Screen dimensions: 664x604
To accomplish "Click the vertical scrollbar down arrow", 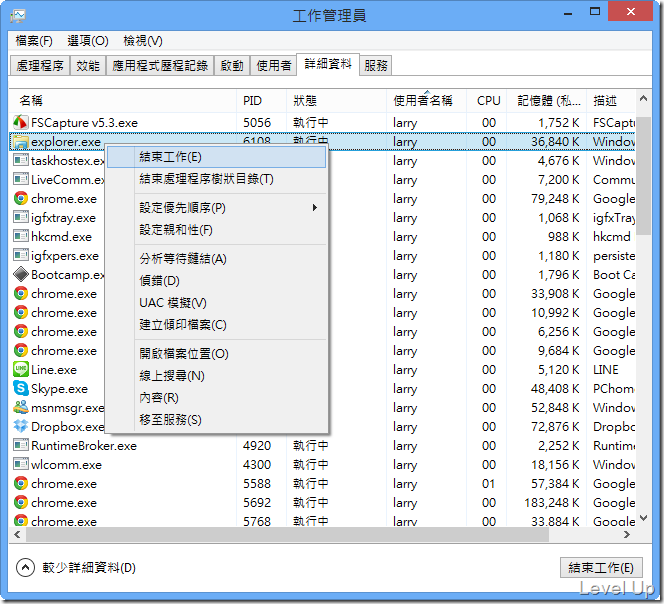I will click(644, 518).
